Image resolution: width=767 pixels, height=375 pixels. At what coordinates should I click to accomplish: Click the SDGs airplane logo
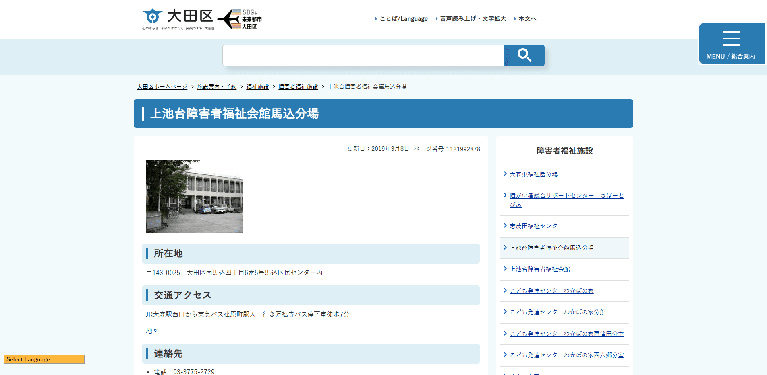(240, 19)
